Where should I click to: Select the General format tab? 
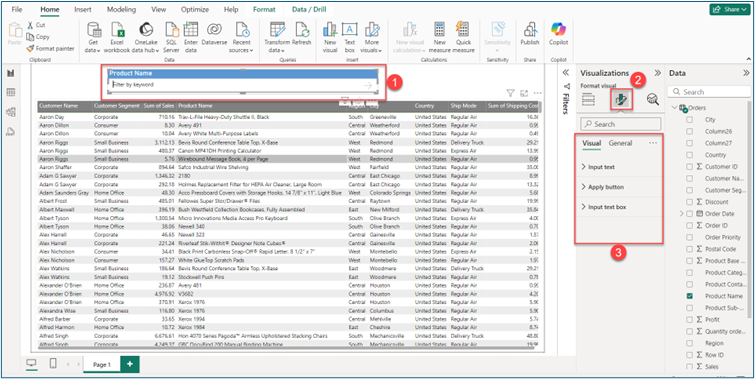(x=620, y=143)
